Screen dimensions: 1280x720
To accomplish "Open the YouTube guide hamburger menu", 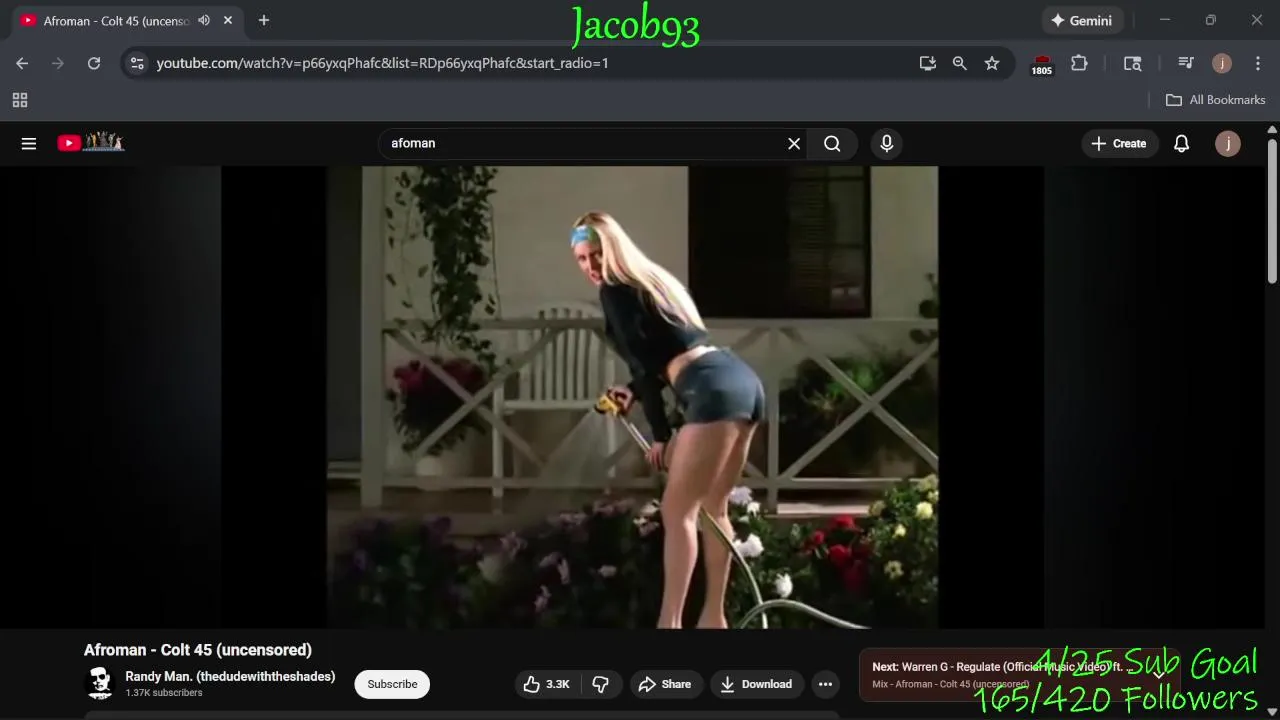I will 29,143.
